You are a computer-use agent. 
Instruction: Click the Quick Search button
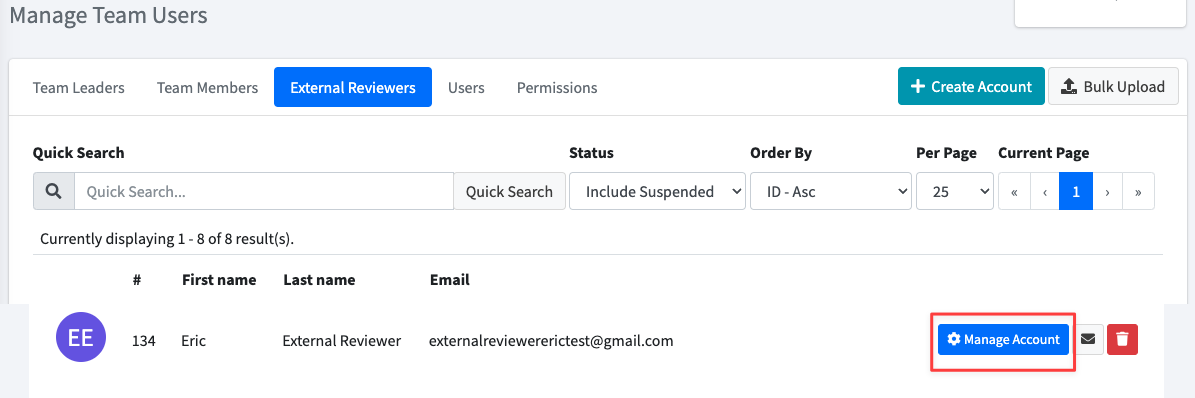(509, 191)
